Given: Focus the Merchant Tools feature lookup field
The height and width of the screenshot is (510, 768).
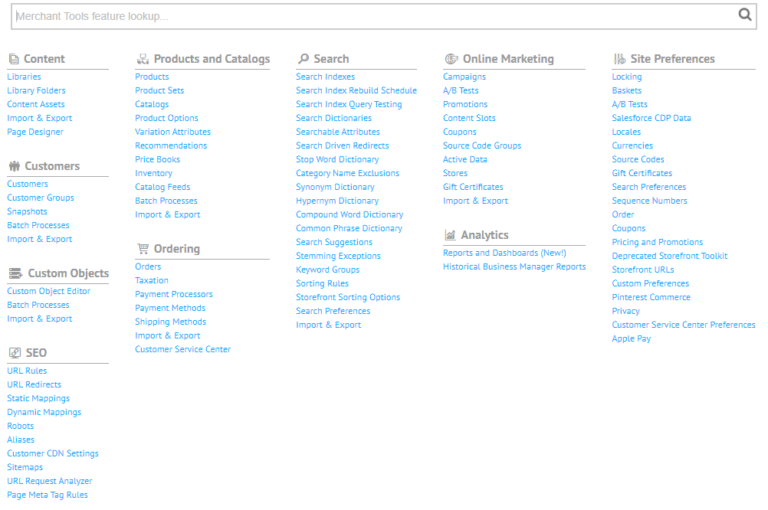Looking at the screenshot, I should 370,16.
